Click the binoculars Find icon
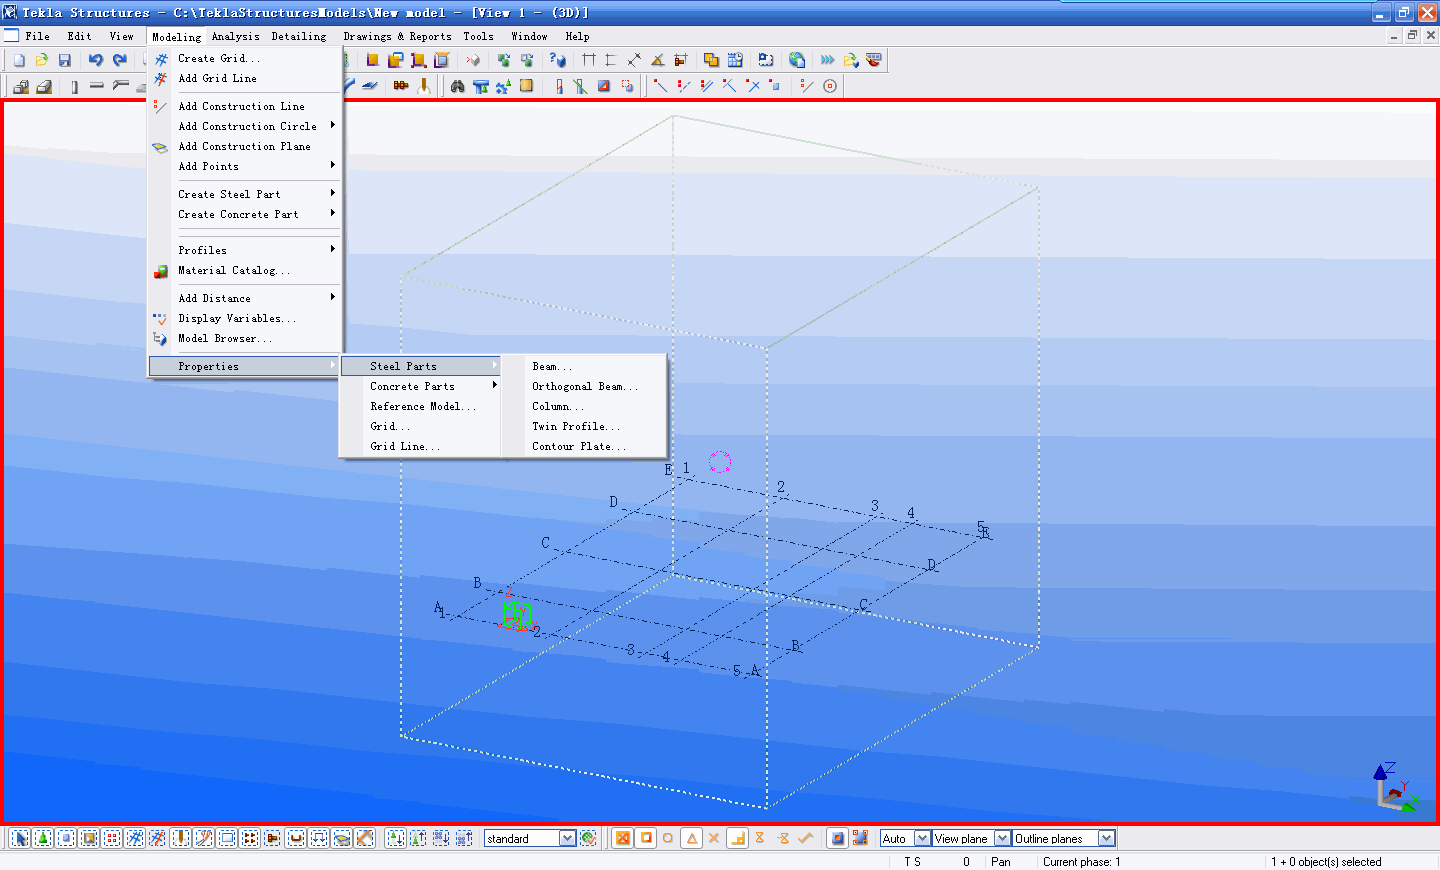This screenshot has width=1440, height=870. (x=457, y=86)
